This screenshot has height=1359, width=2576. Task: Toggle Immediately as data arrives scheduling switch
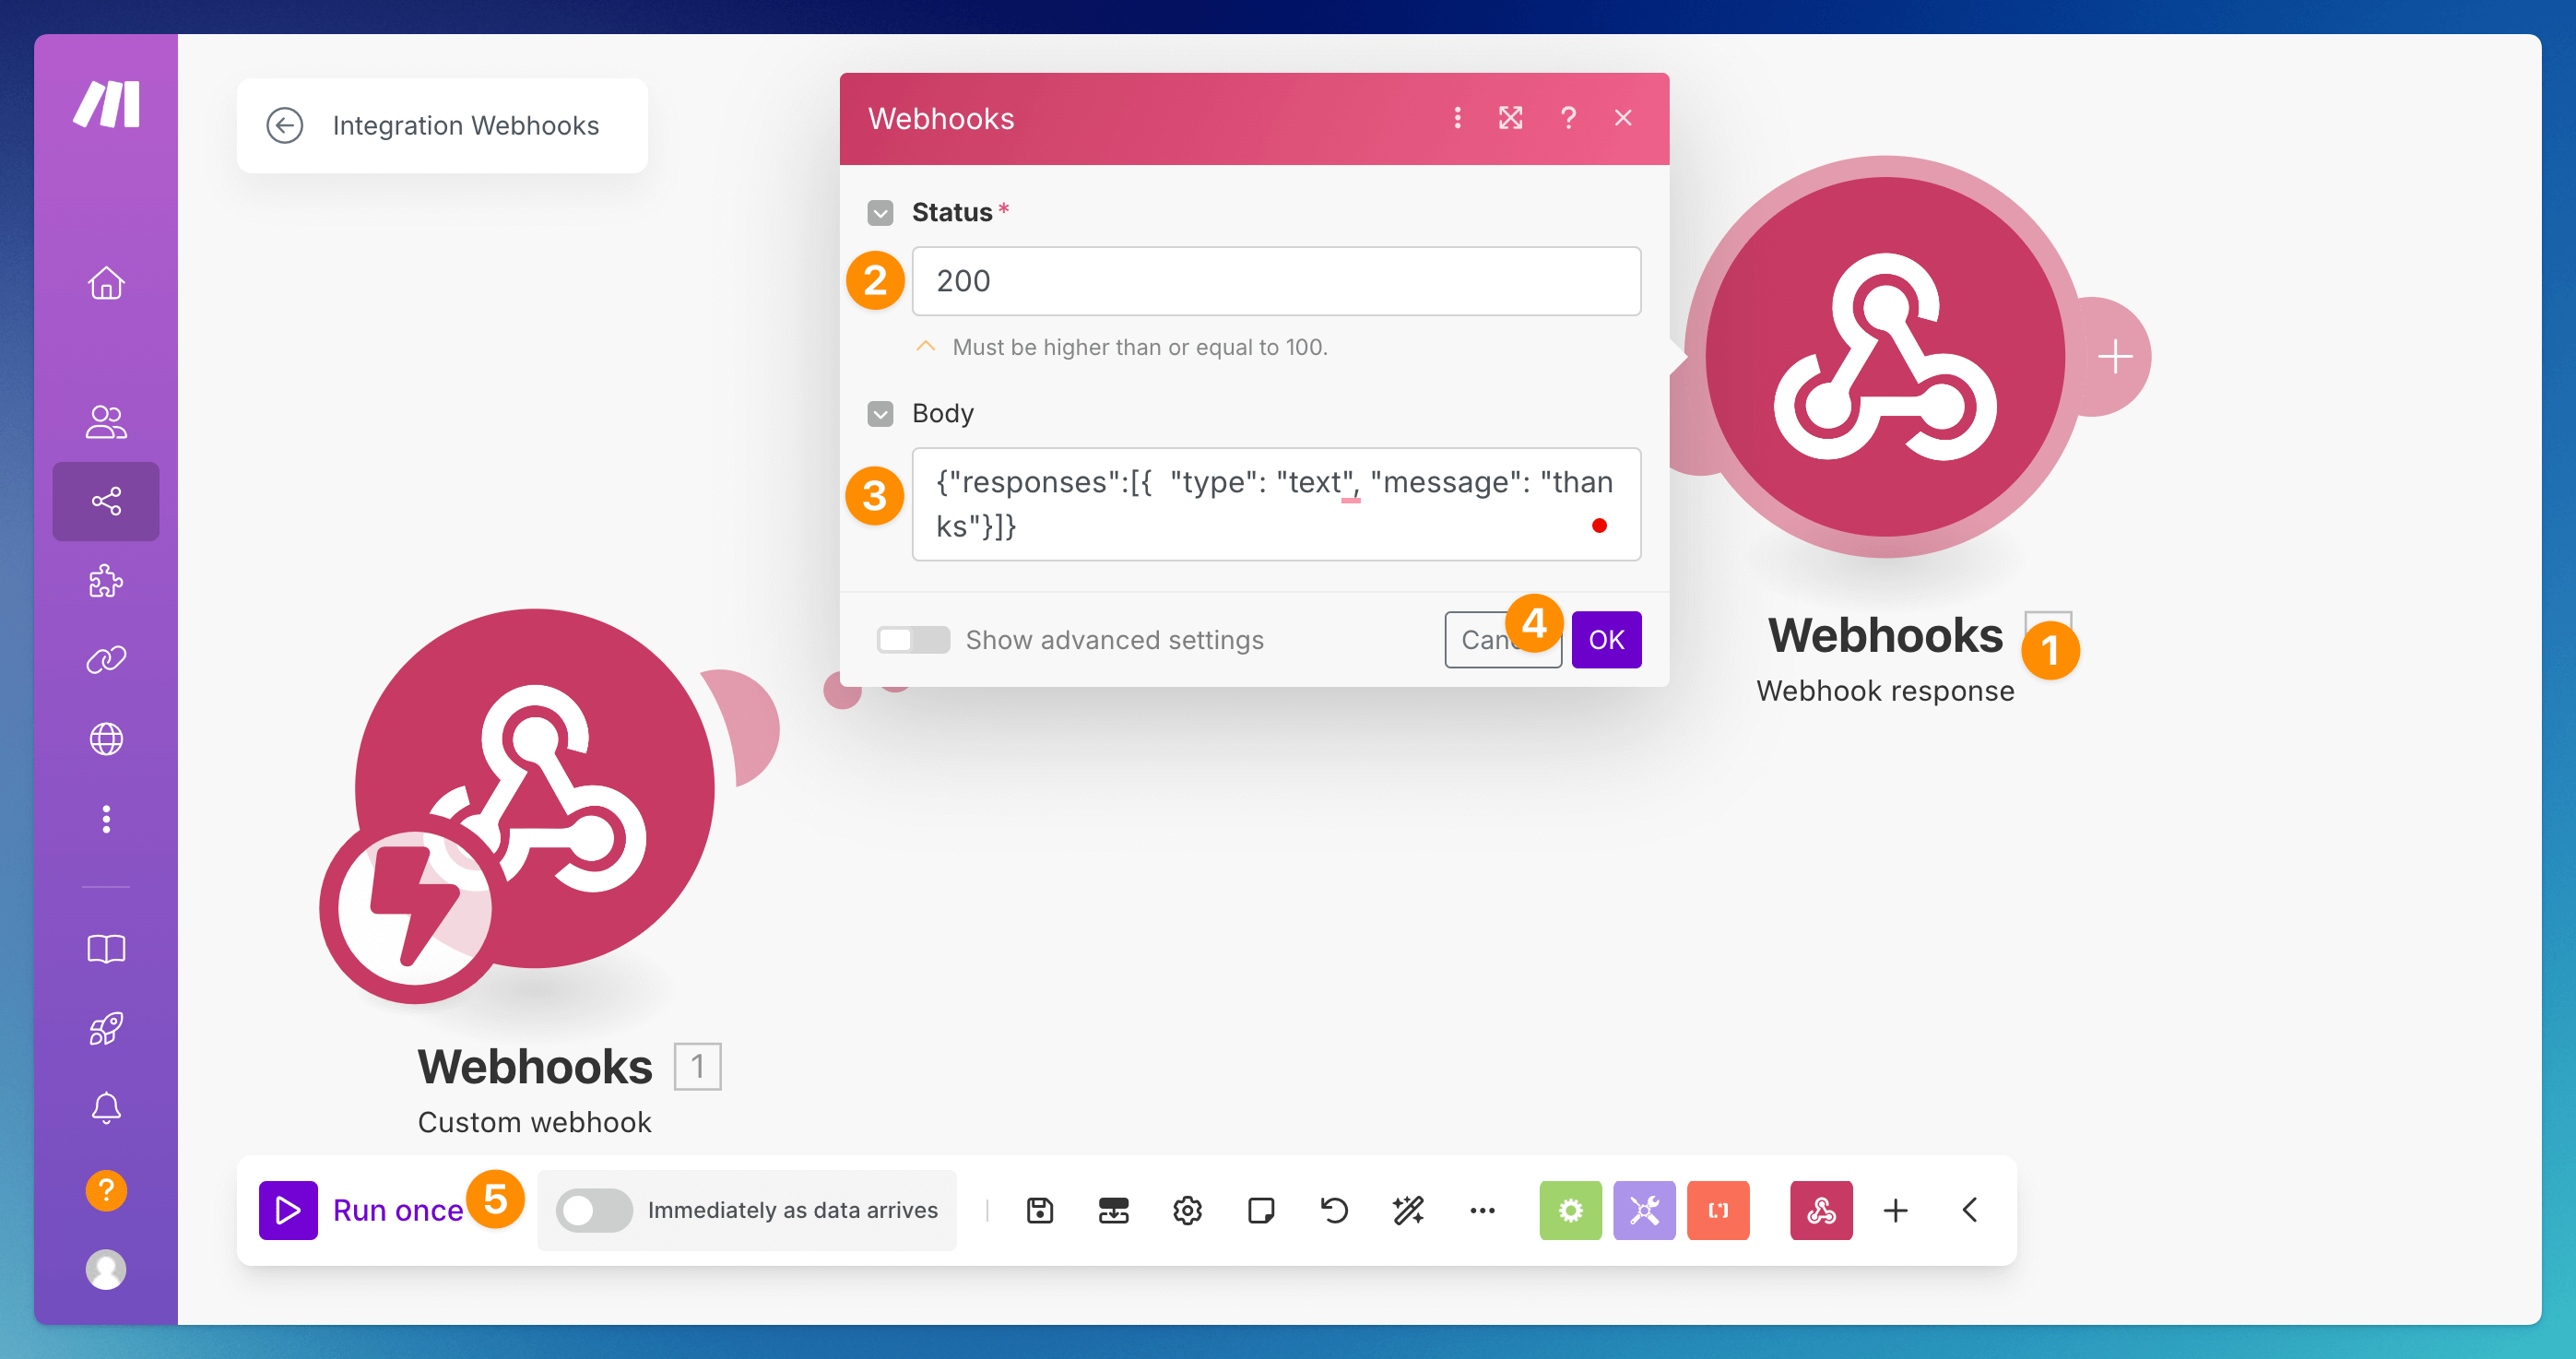594,1210
